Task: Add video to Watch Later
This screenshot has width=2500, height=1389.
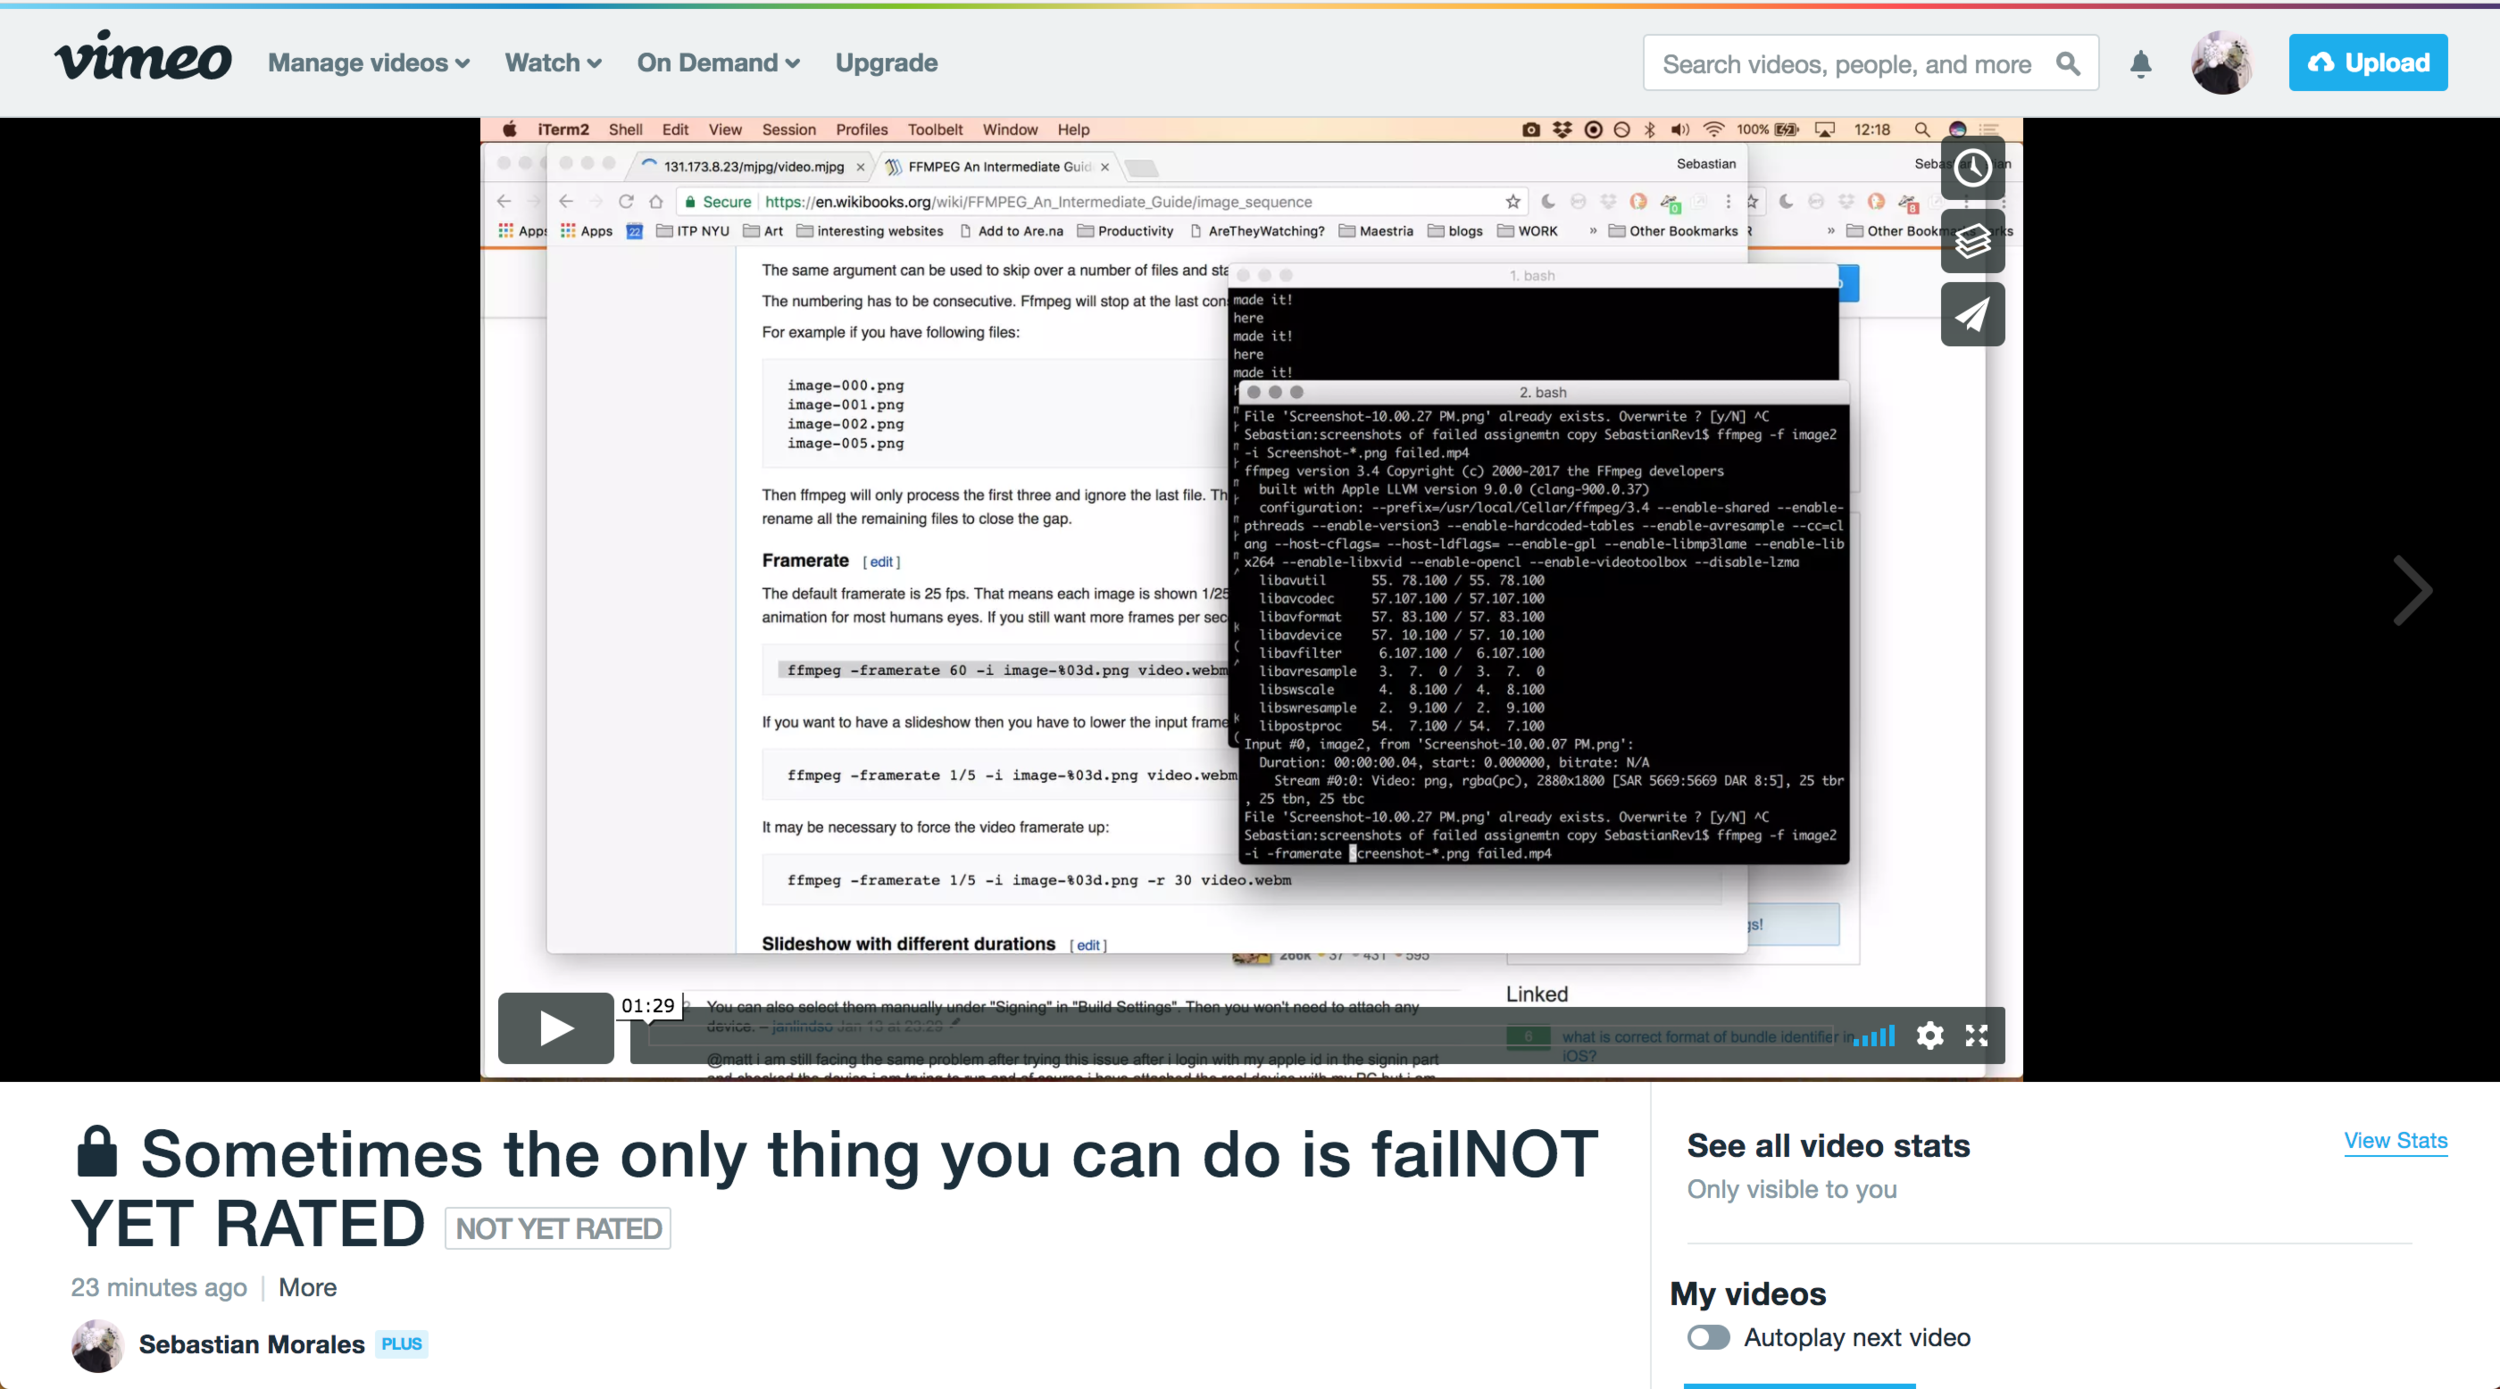Action: (x=1972, y=168)
